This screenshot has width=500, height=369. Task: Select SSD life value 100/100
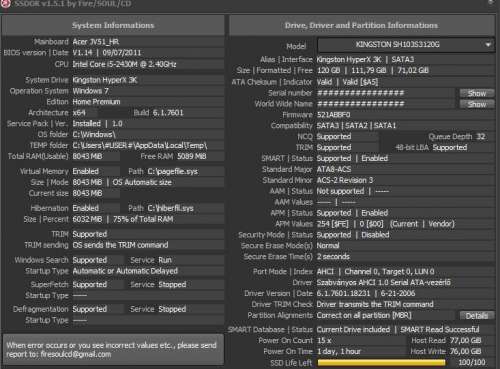(x=472, y=362)
